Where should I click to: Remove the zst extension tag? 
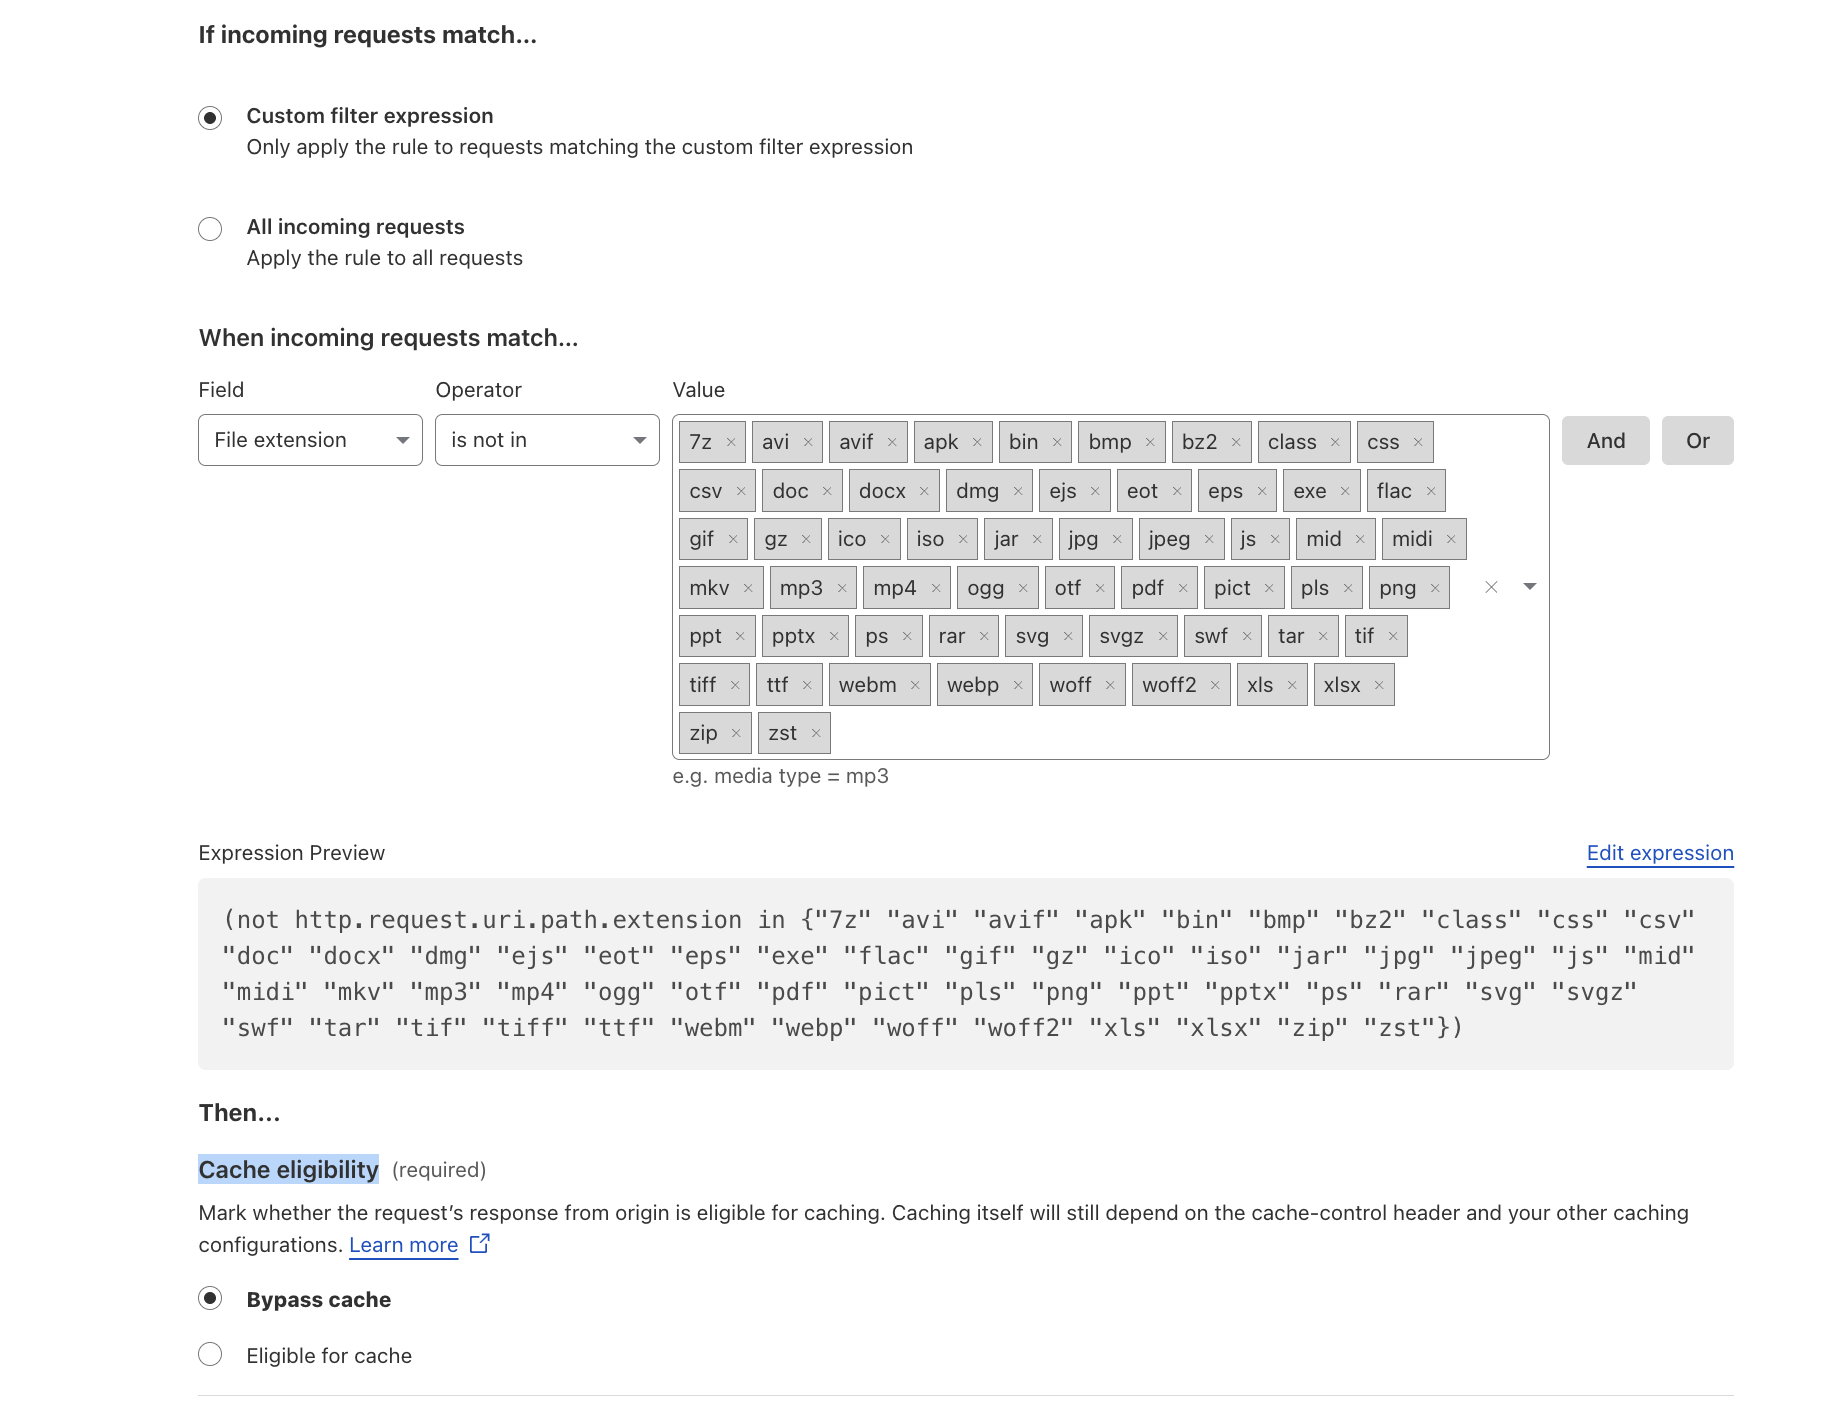(816, 733)
